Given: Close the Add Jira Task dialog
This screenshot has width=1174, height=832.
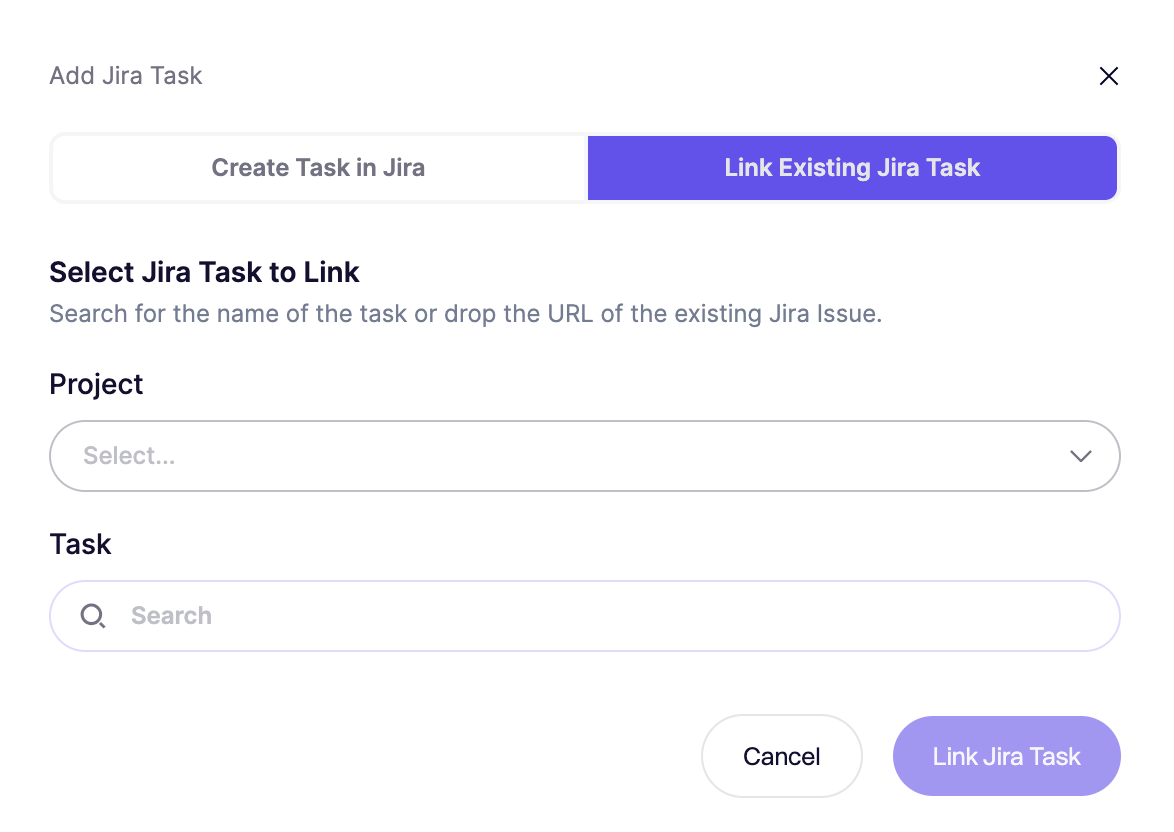Looking at the screenshot, I should [x=1108, y=76].
